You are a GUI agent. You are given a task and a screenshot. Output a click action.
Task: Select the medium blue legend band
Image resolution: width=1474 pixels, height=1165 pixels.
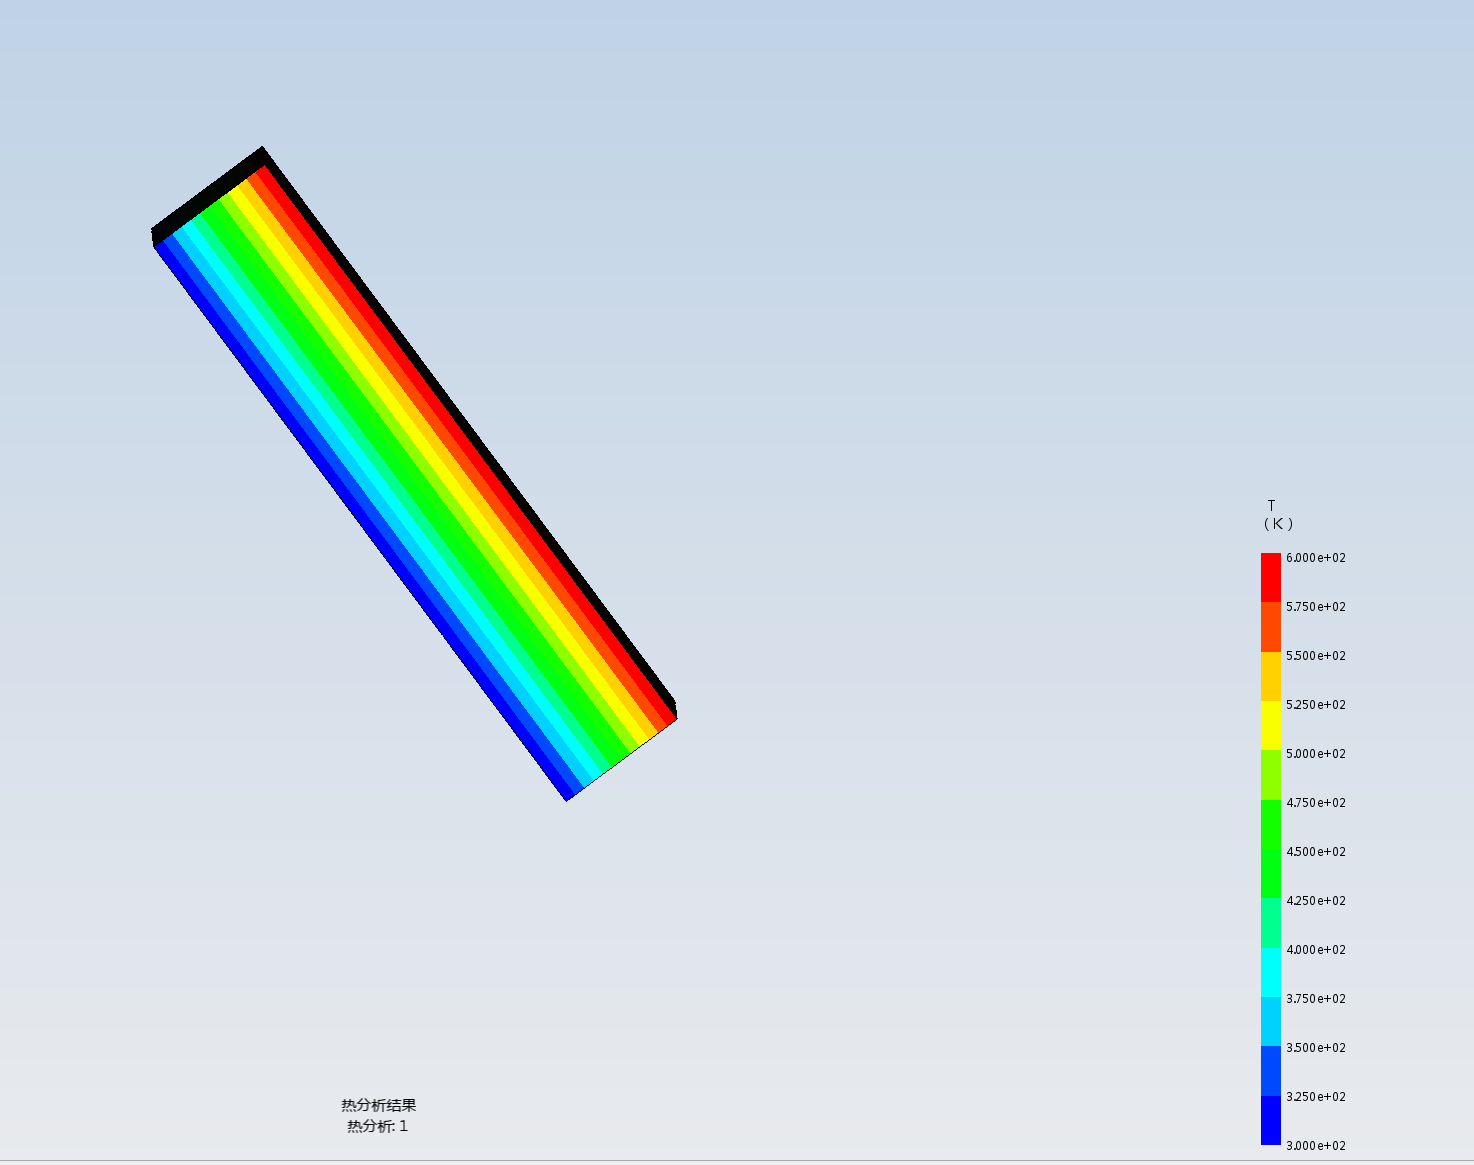[1271, 1071]
